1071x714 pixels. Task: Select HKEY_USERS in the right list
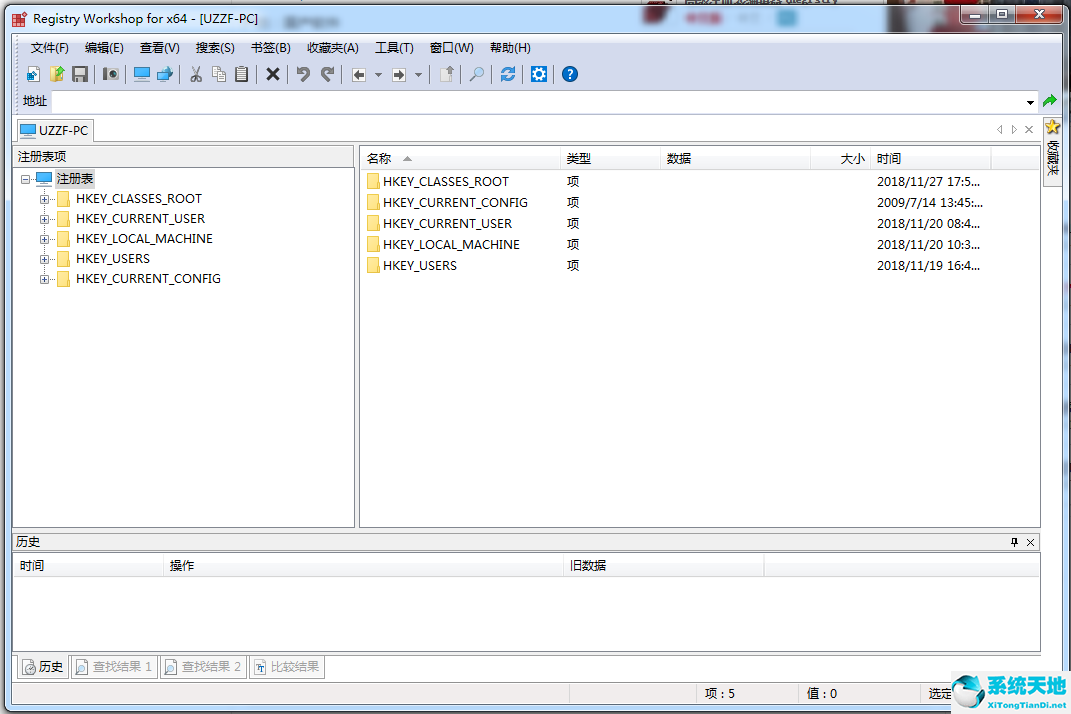(419, 266)
